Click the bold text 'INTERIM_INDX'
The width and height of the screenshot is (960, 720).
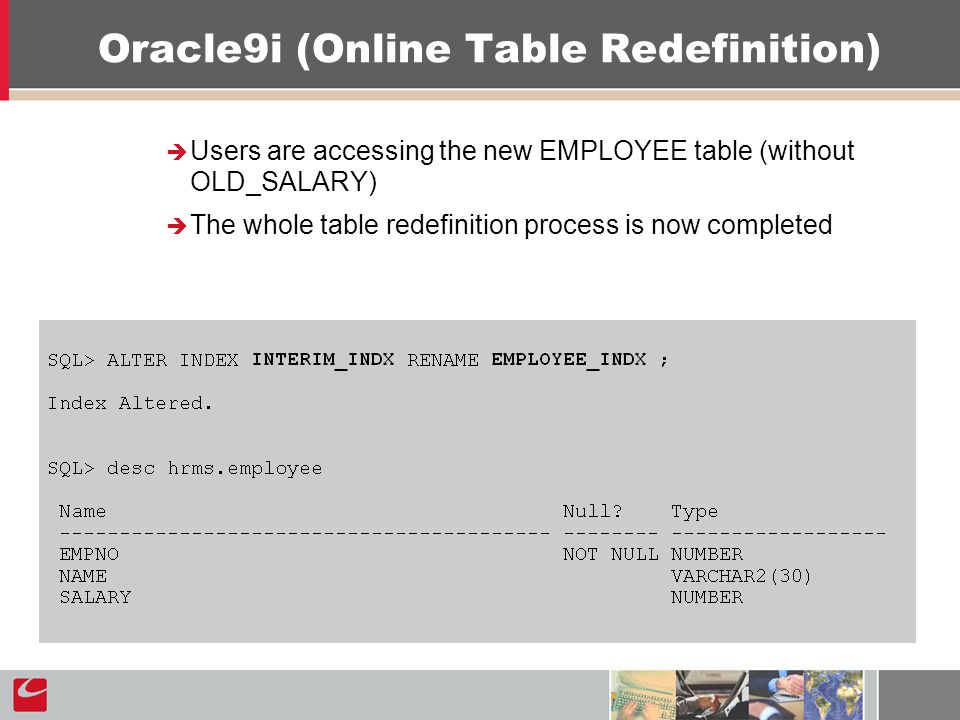click(323, 360)
